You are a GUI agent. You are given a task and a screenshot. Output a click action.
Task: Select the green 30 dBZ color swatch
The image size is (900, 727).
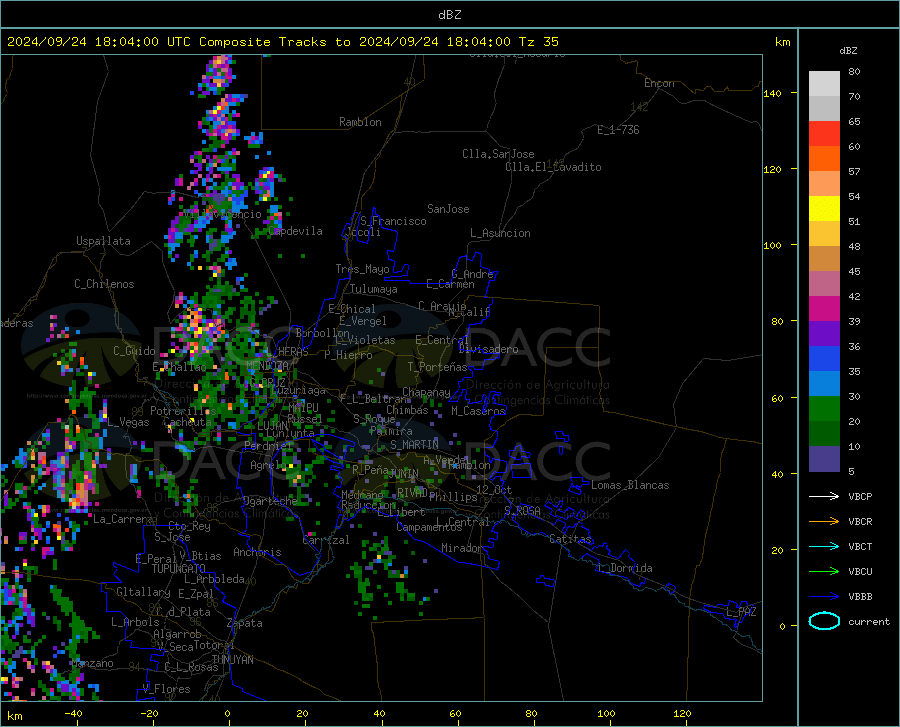point(824,409)
